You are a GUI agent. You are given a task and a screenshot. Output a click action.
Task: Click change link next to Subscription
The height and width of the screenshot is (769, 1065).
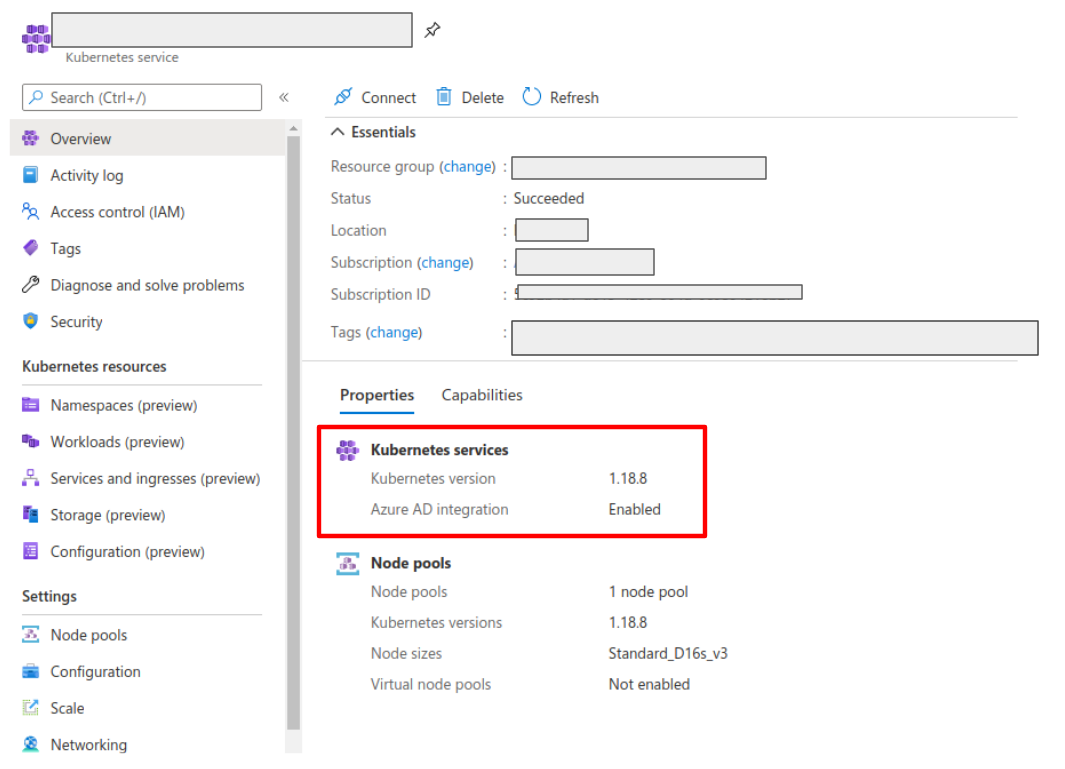click(x=445, y=263)
